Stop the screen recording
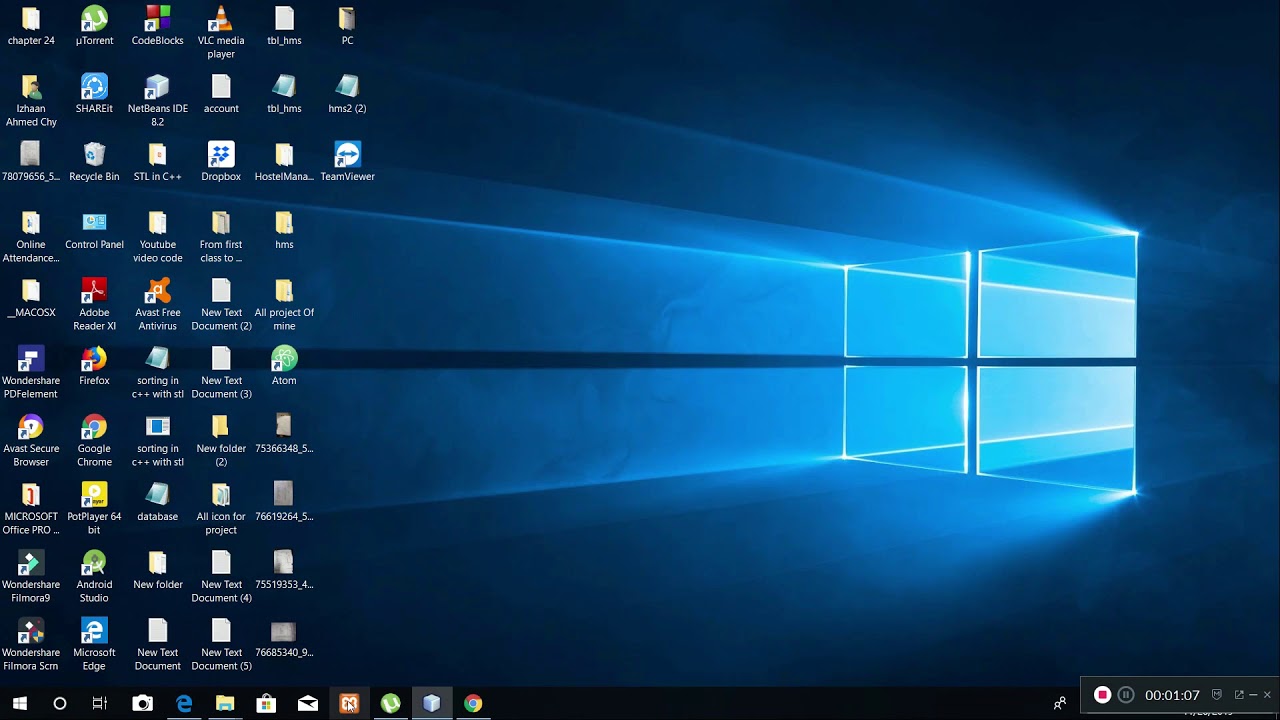1280x720 pixels. (1102, 695)
